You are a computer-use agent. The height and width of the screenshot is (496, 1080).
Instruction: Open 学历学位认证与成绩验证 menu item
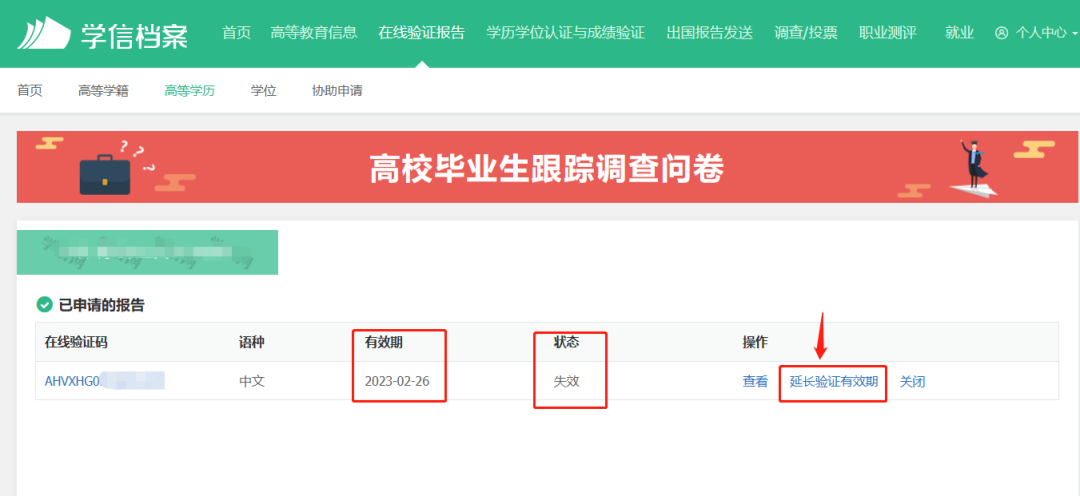pyautogui.click(x=565, y=33)
